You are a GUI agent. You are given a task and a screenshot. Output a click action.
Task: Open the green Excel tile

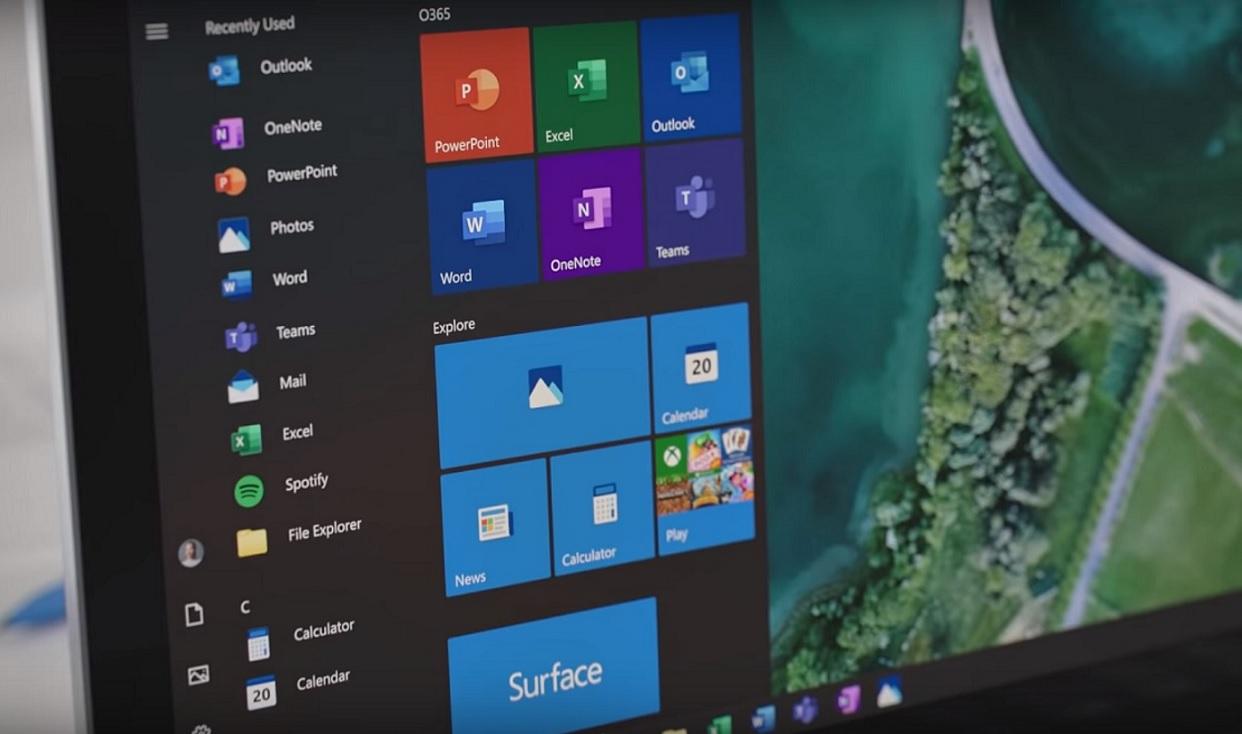pos(586,86)
